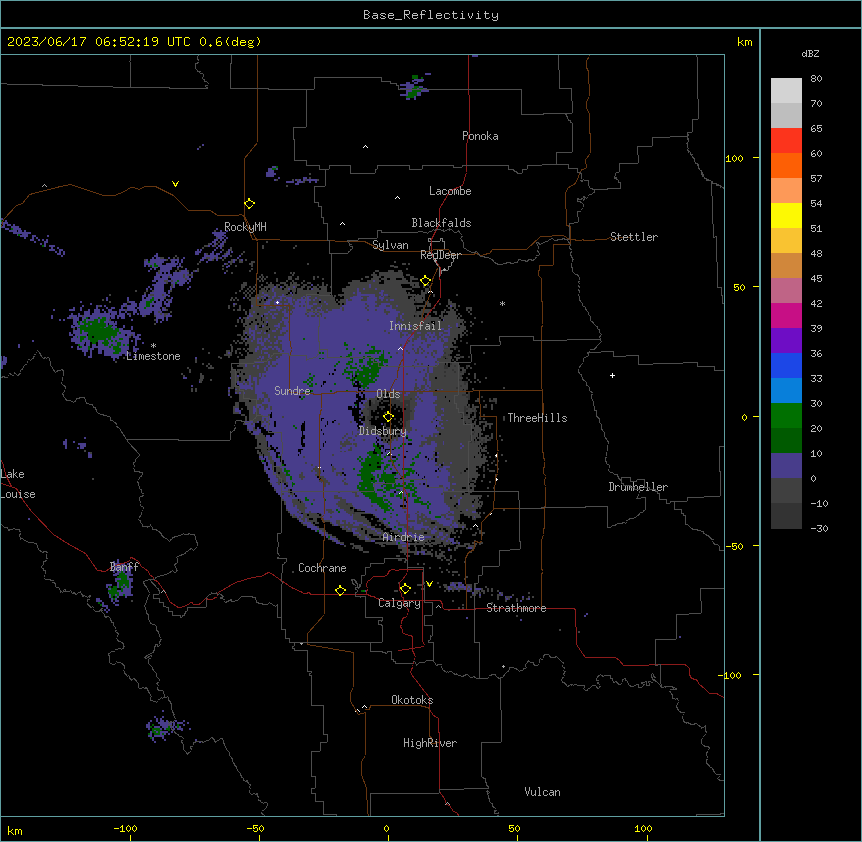The height and width of the screenshot is (842, 862).
Task: Click the Didsbury town label
Action: click(x=383, y=431)
